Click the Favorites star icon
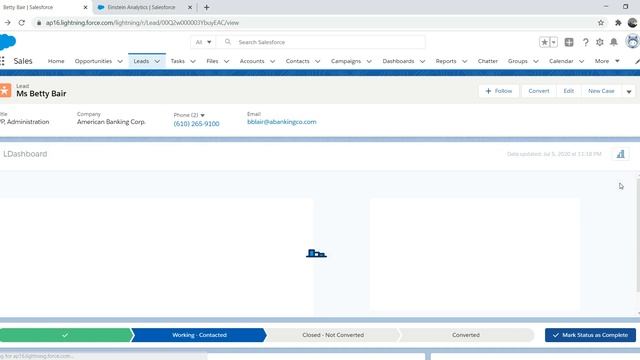Viewport: 640px width, 360px height. (x=544, y=42)
